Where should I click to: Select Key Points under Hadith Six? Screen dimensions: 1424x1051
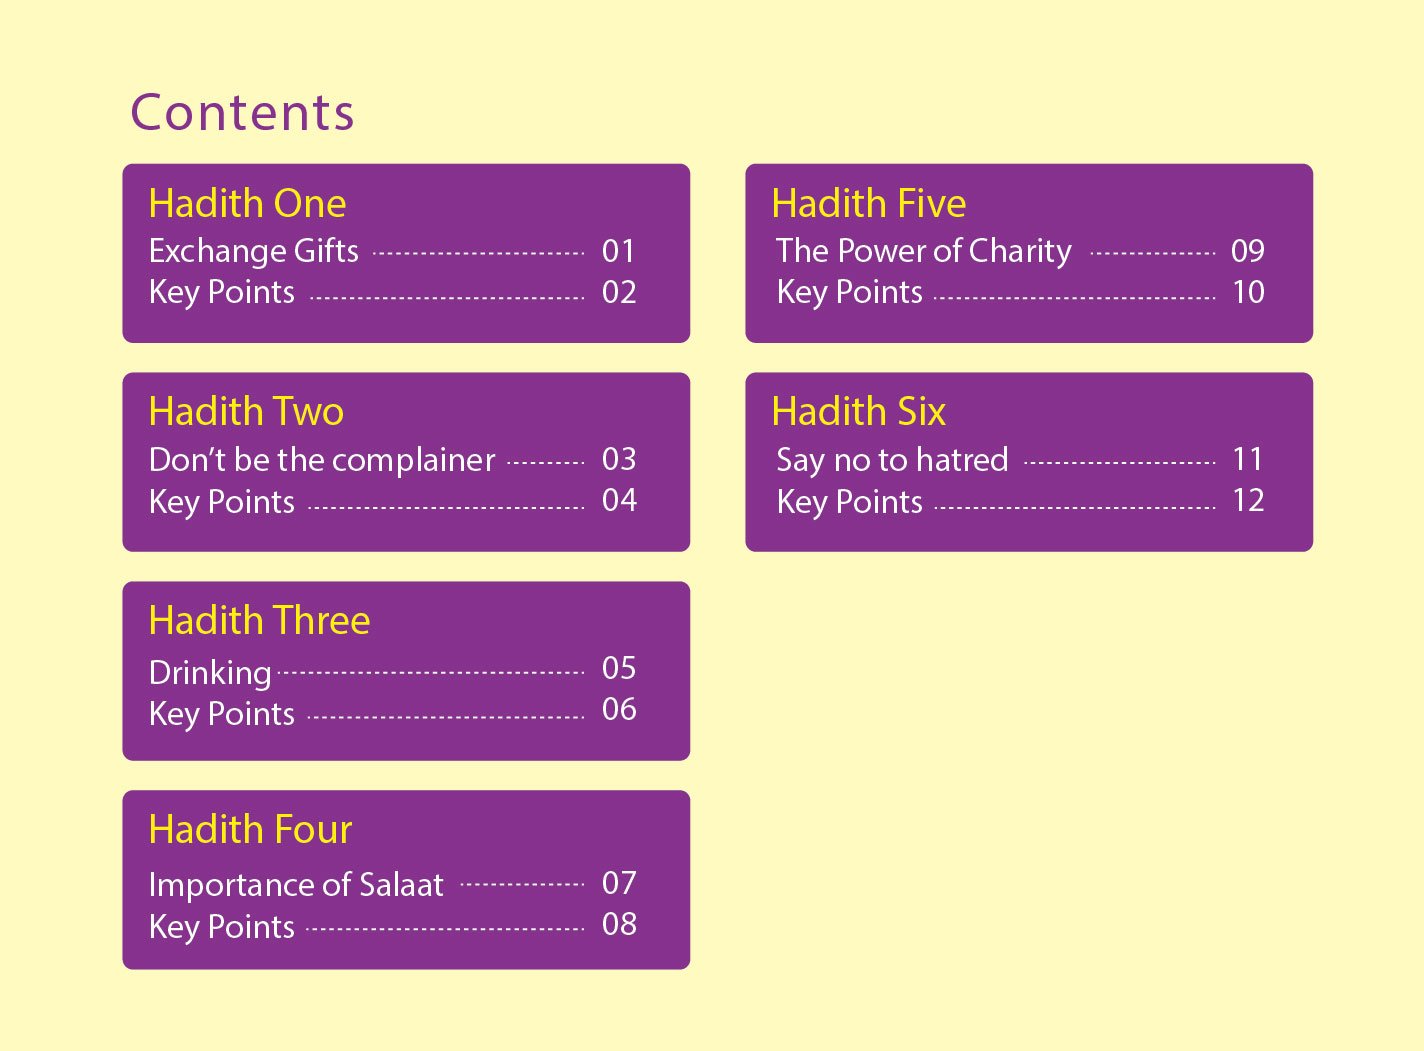pyautogui.click(x=849, y=502)
